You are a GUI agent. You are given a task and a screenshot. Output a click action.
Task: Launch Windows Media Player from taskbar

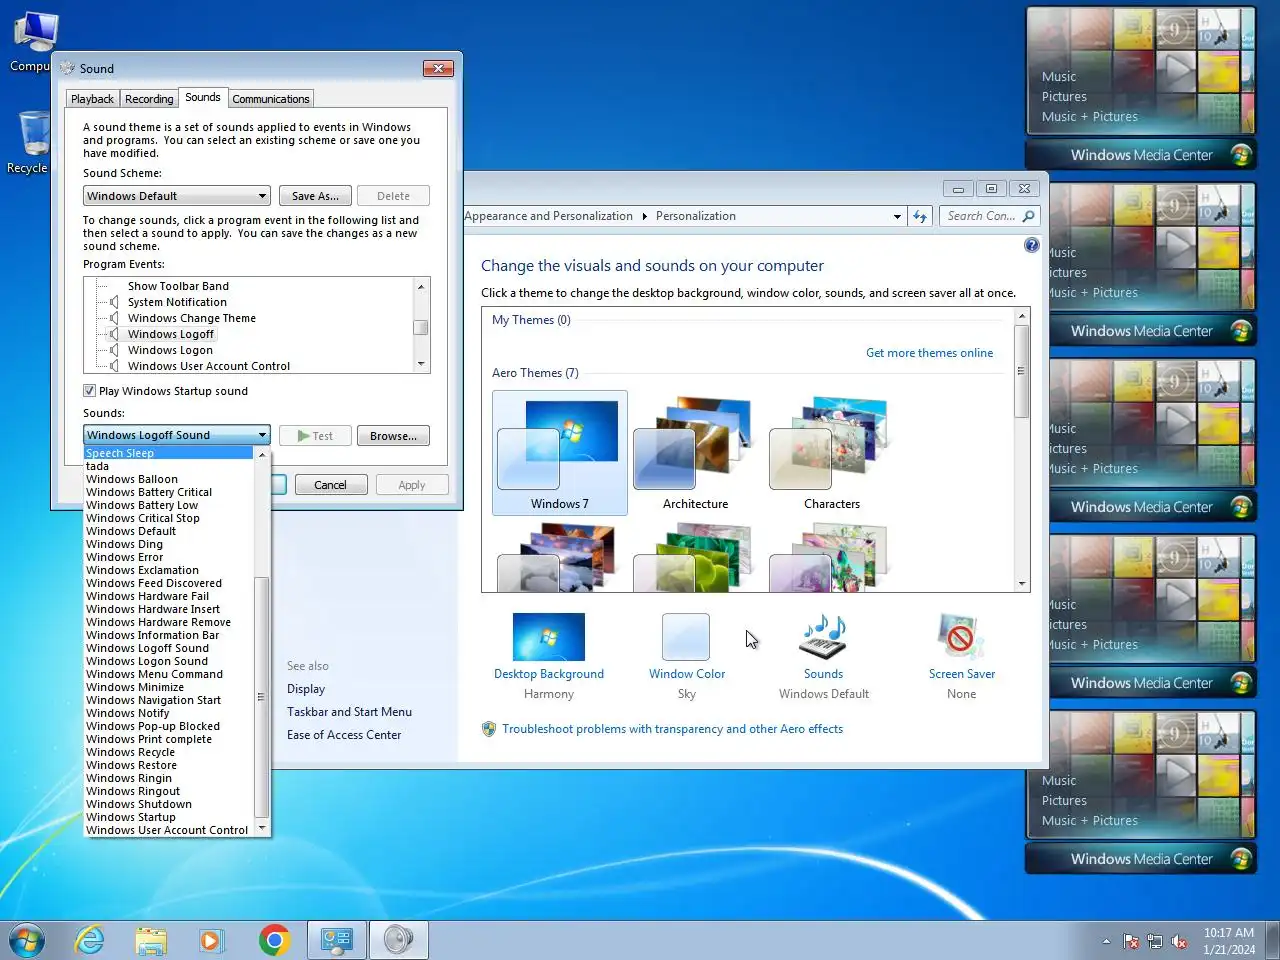[211, 940]
